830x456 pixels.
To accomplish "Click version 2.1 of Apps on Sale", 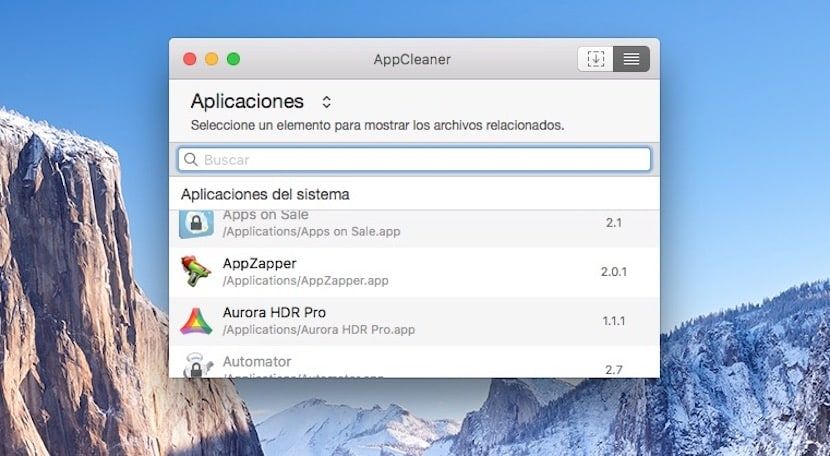I will 614,223.
